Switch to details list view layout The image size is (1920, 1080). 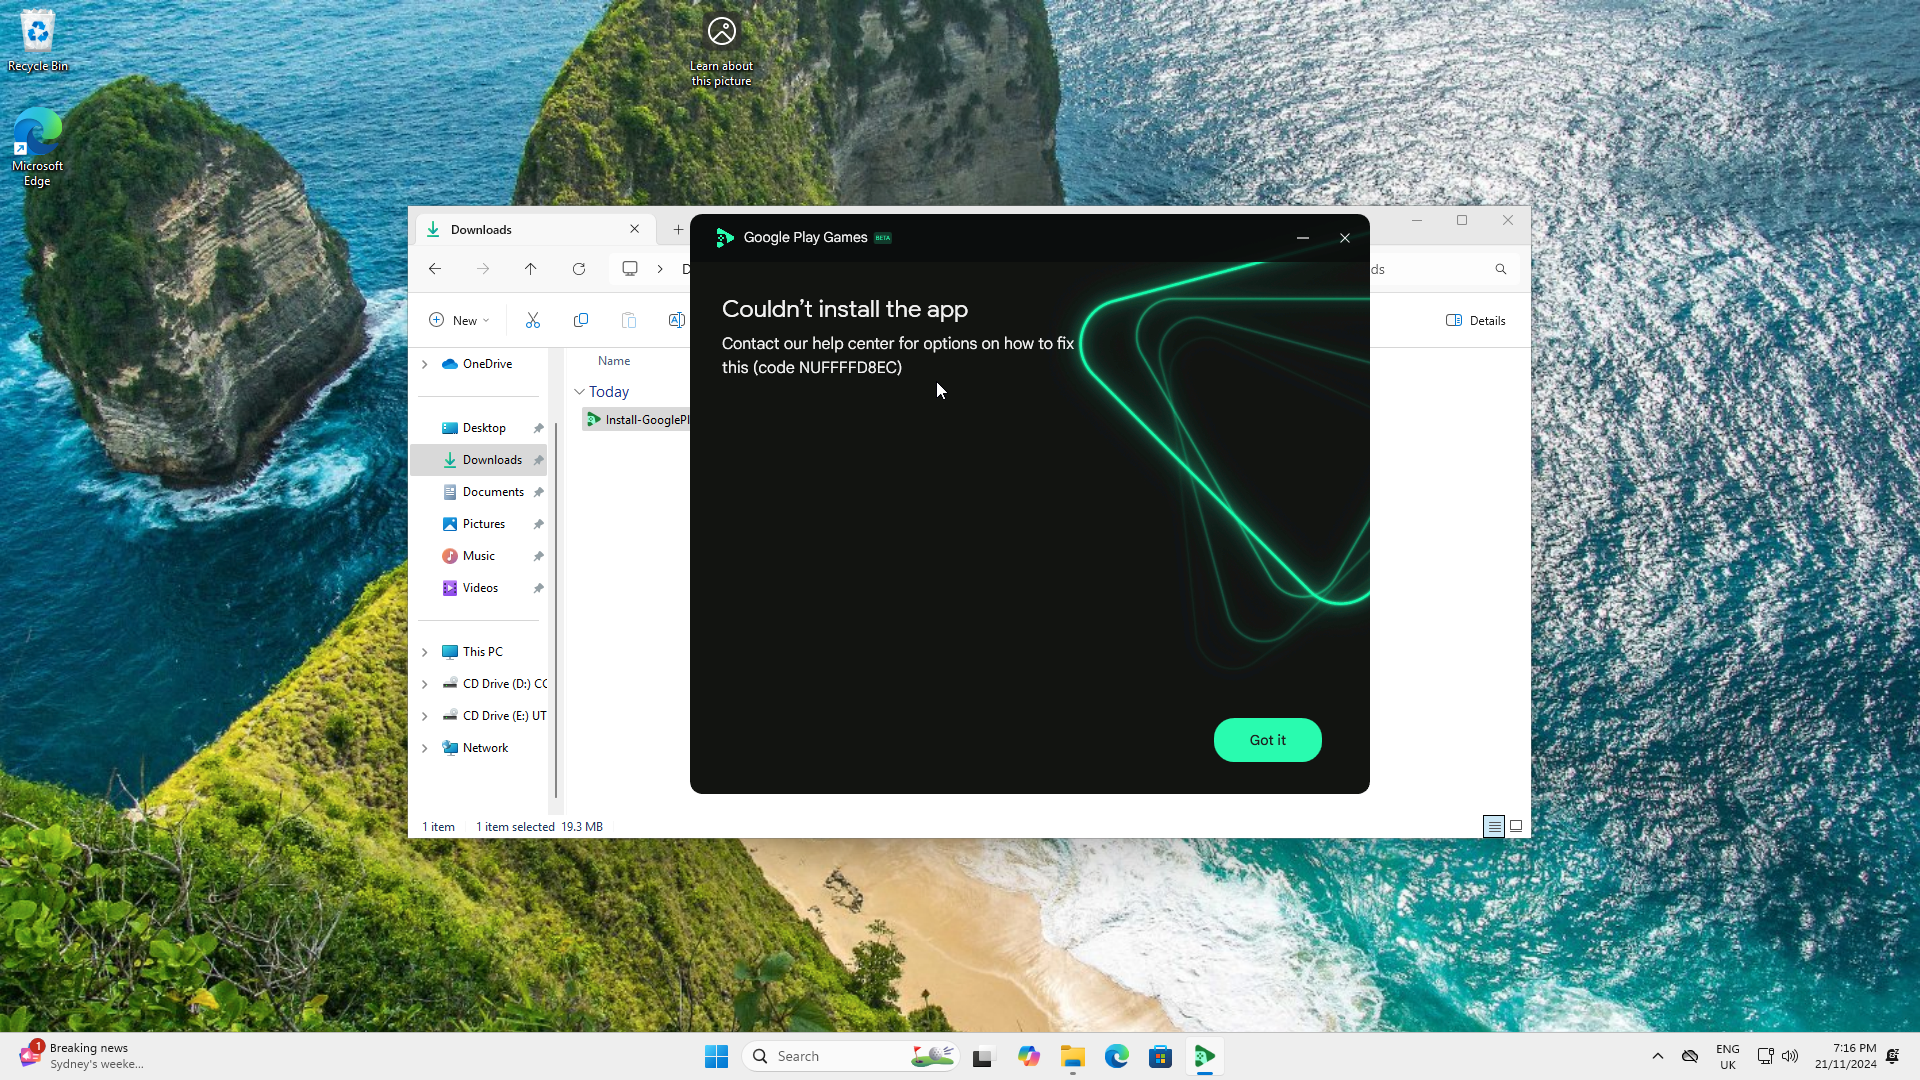(1493, 826)
